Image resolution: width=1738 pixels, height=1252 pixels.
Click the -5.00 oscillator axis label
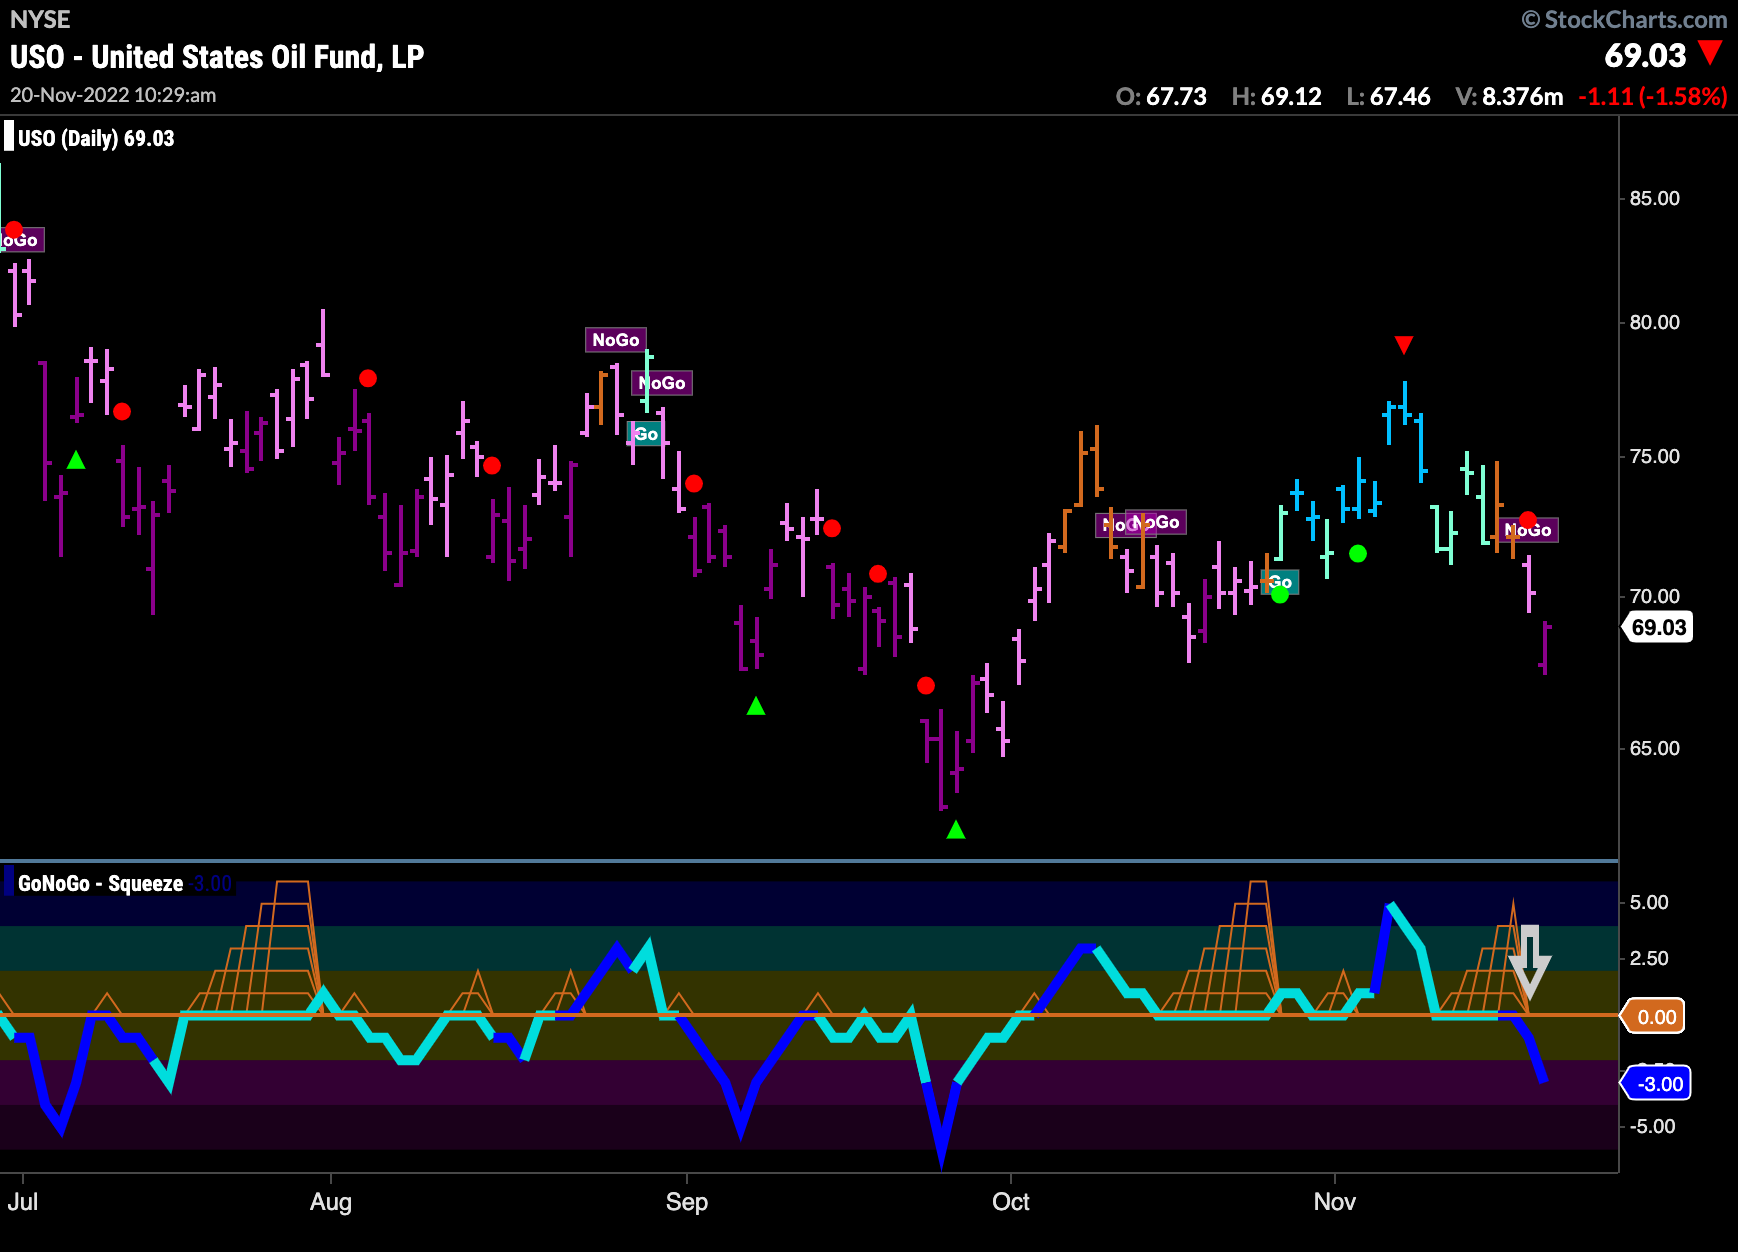click(x=1652, y=1126)
